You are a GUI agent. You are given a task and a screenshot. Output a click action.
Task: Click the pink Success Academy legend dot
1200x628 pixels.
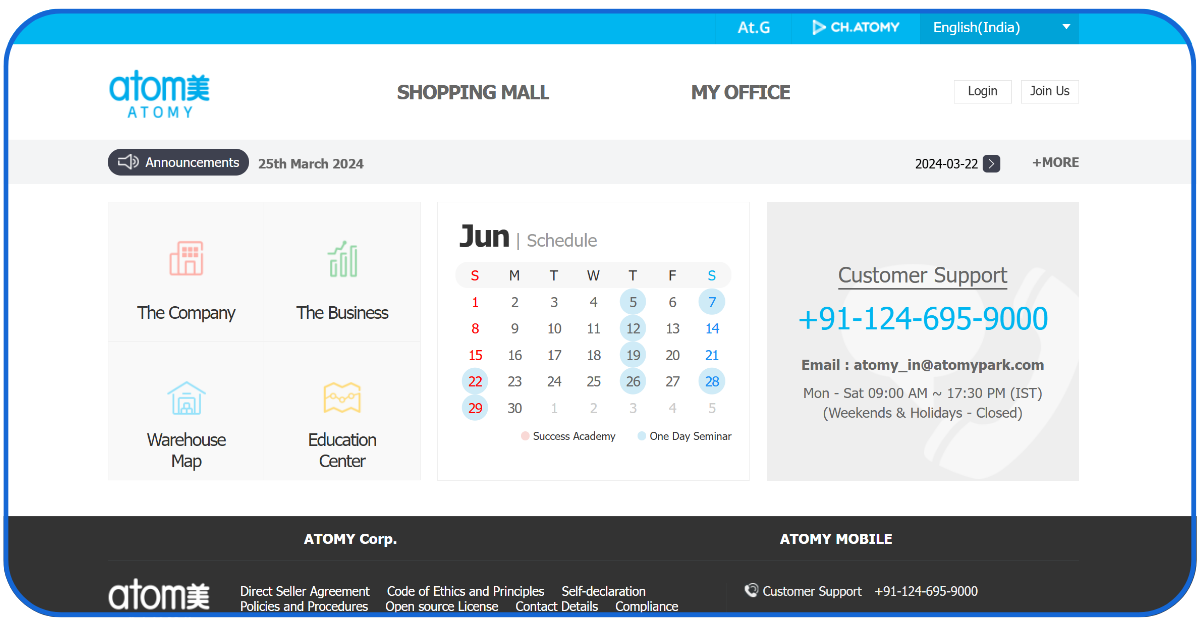525,436
